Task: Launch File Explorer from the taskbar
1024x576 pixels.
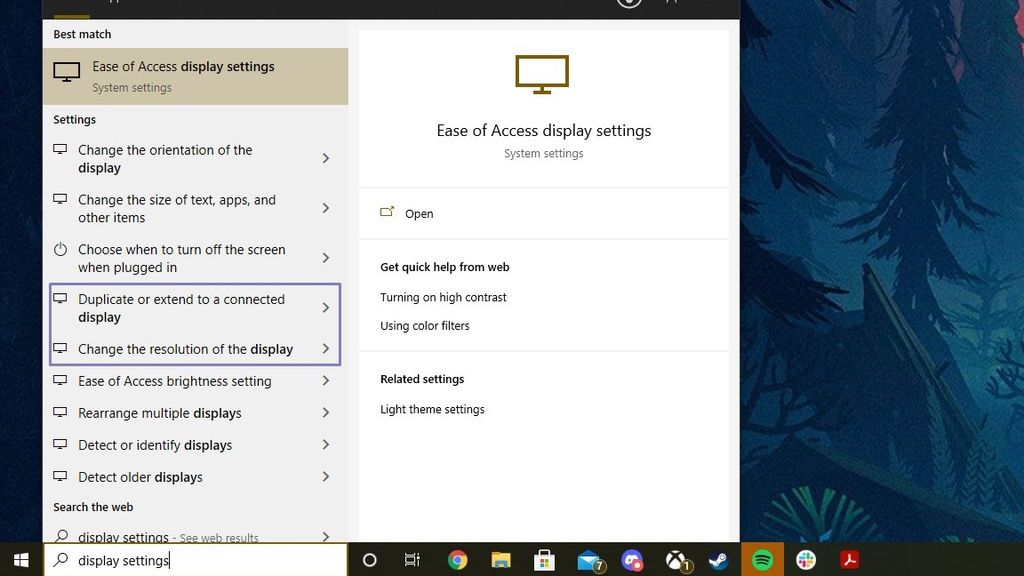Action: [501, 560]
